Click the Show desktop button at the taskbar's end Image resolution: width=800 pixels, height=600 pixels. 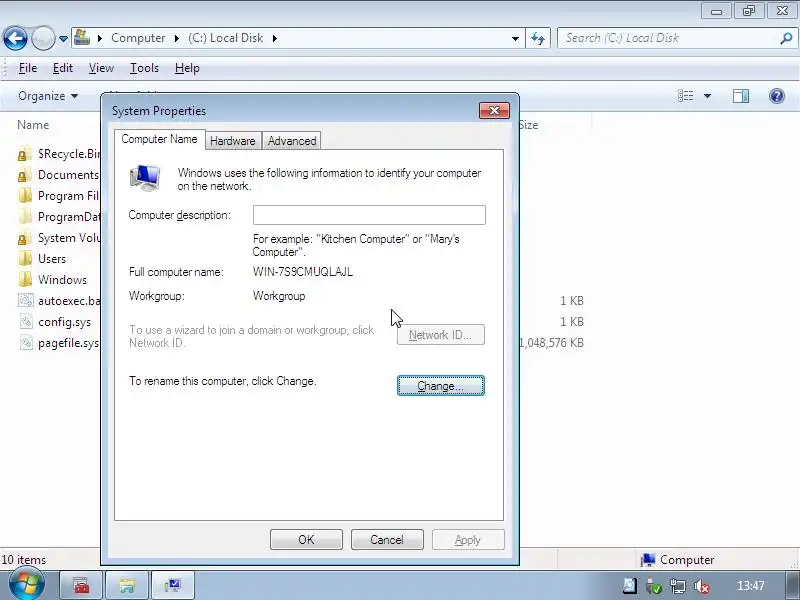792,585
